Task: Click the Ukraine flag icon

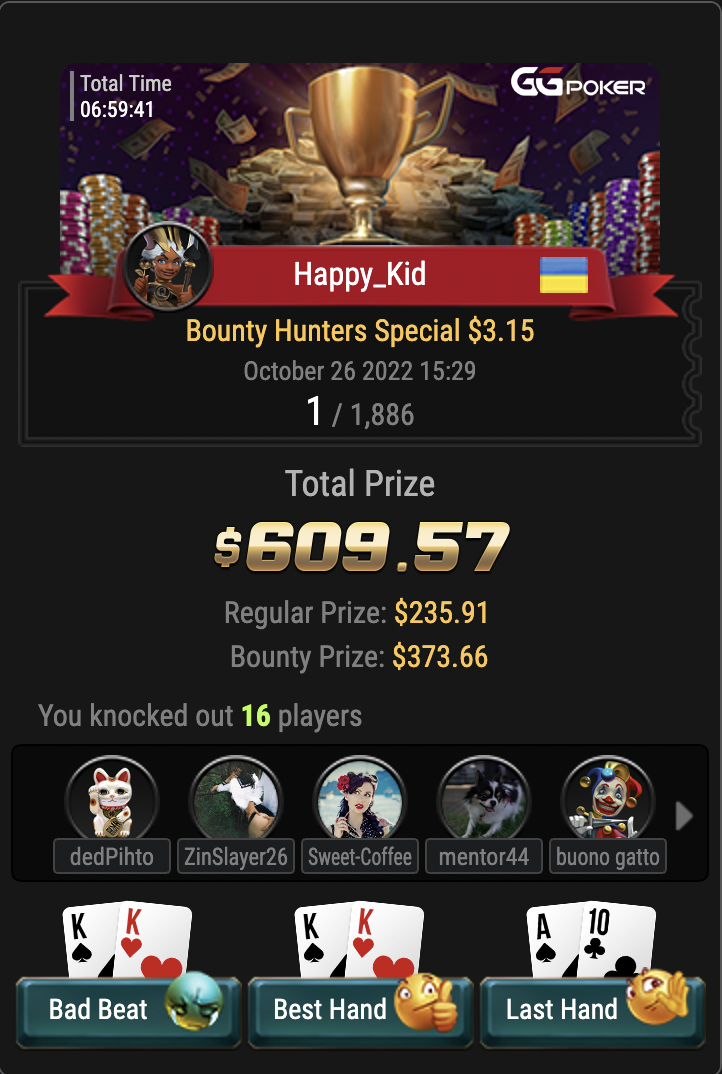Action: click(x=564, y=275)
